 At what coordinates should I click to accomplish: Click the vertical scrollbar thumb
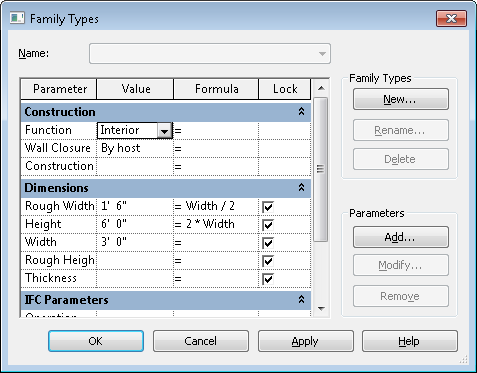click(x=320, y=169)
